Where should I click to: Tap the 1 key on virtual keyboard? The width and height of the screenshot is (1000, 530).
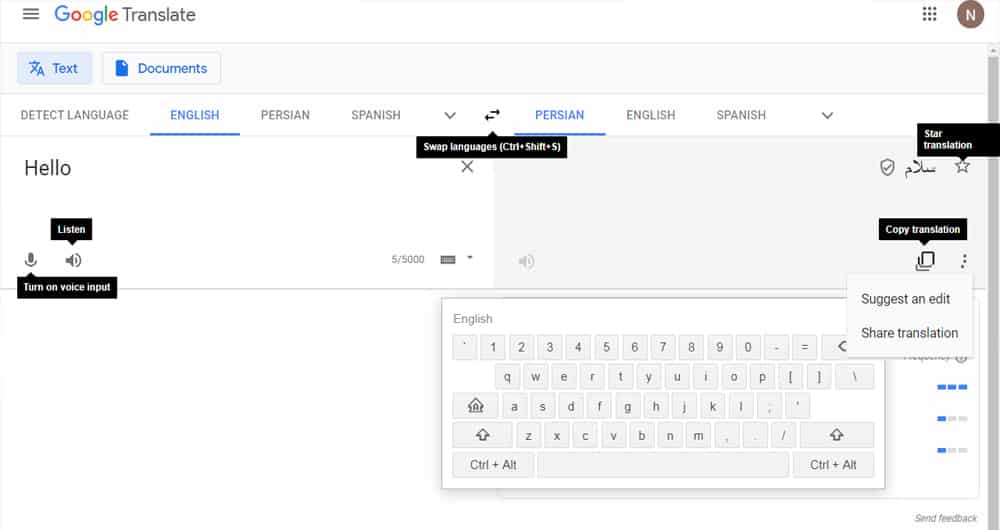click(492, 347)
